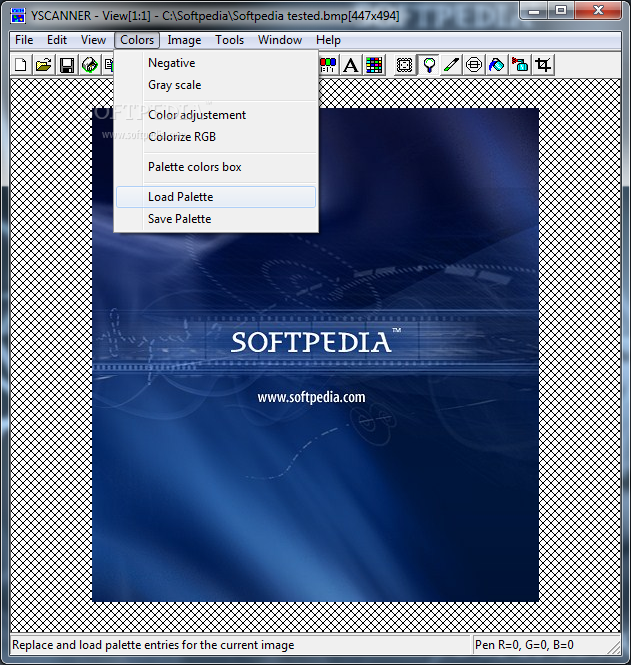Open the Help menu

coord(328,40)
